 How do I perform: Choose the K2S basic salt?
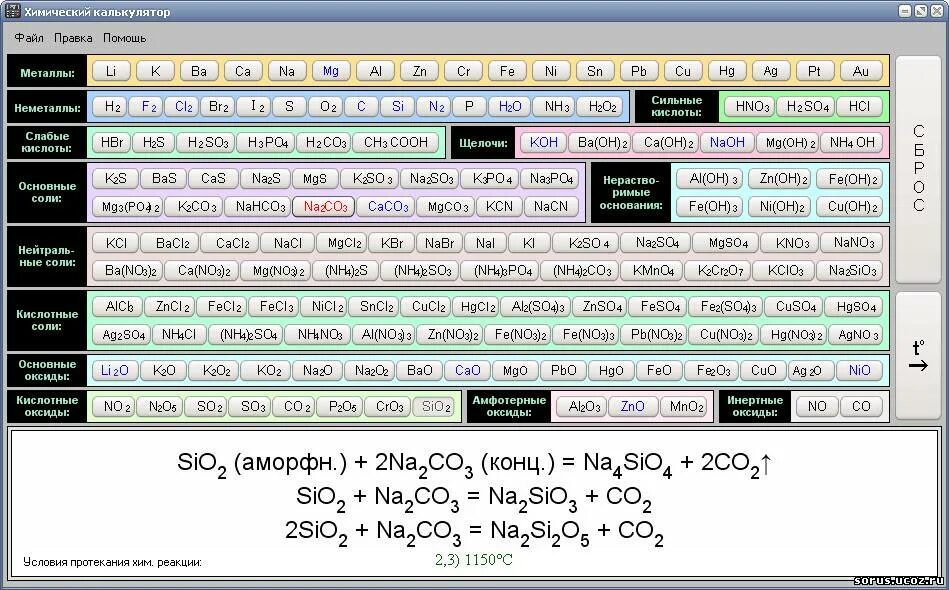click(x=116, y=179)
